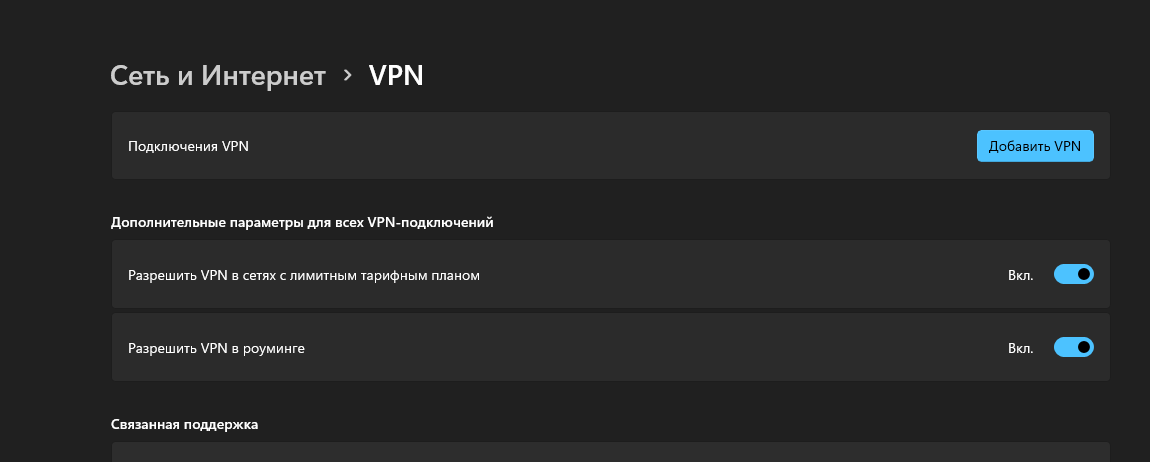Disable VPN over metered networks toggle
1150x462 pixels.
(x=1073, y=274)
